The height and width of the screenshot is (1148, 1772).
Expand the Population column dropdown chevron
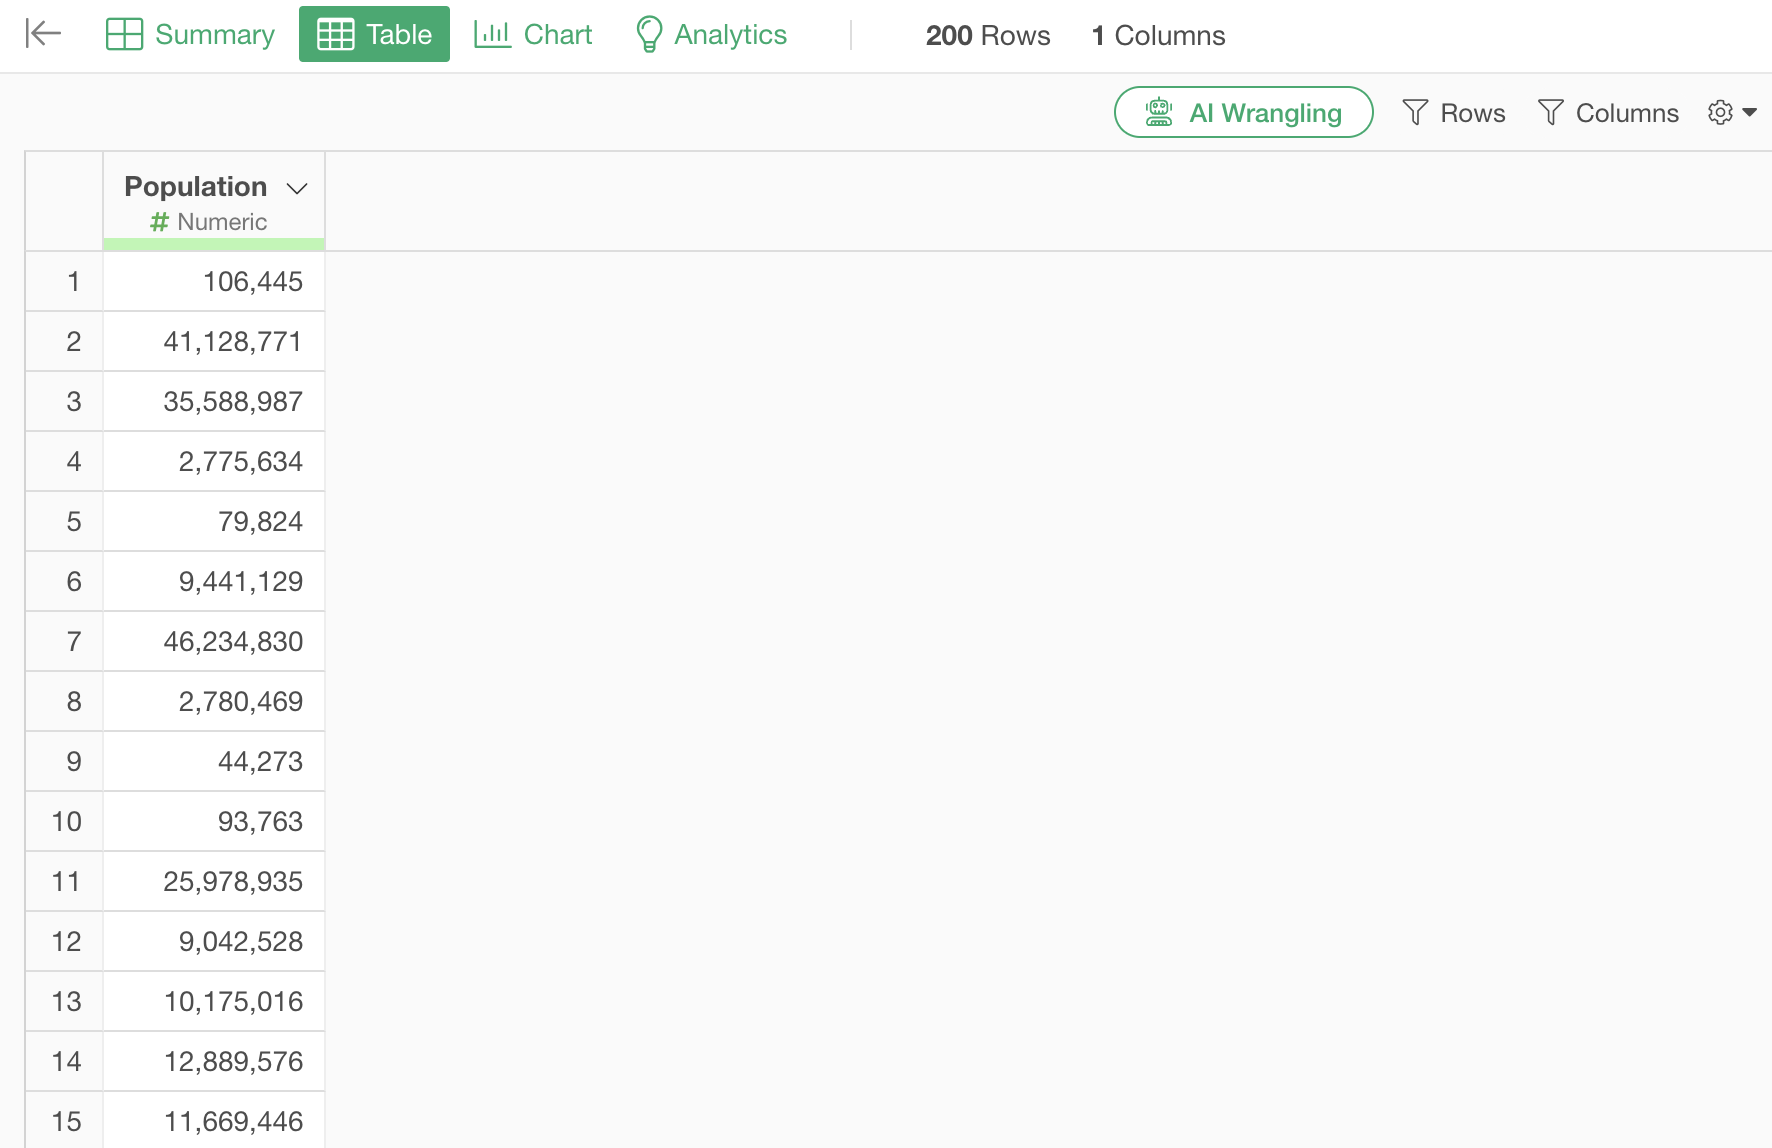[297, 188]
